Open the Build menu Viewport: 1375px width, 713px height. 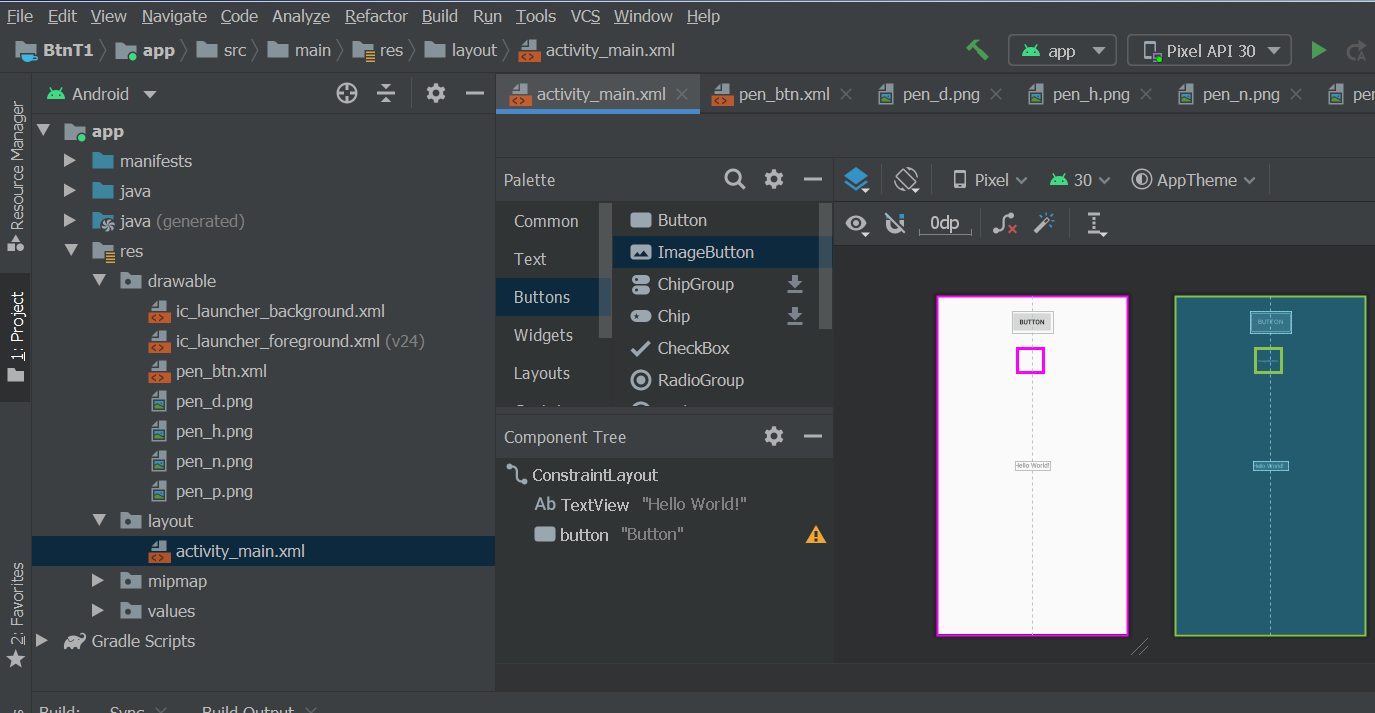(x=440, y=16)
